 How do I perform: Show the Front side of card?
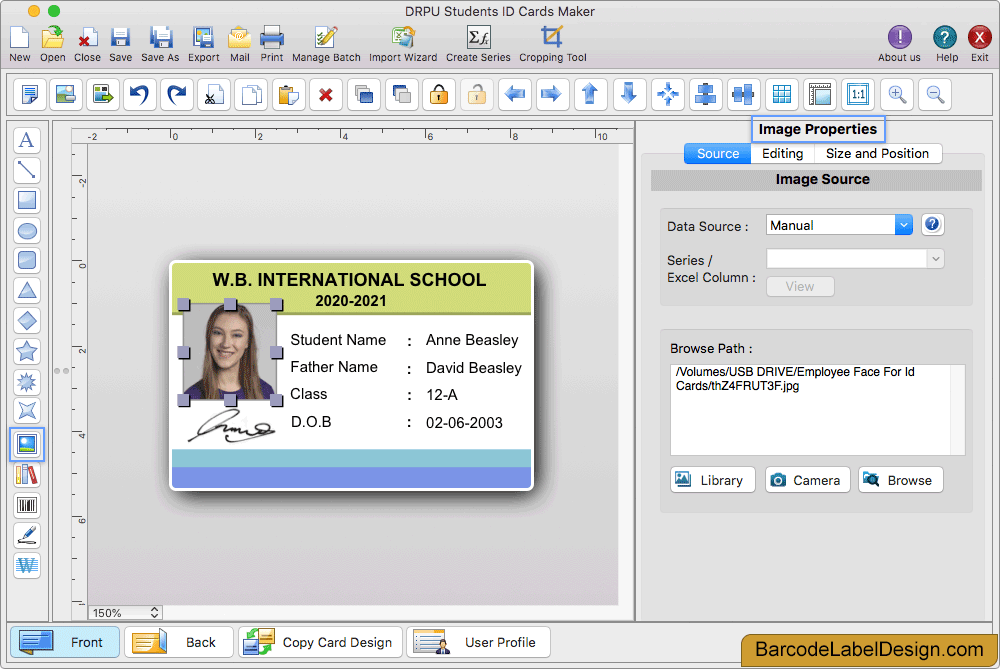point(65,642)
